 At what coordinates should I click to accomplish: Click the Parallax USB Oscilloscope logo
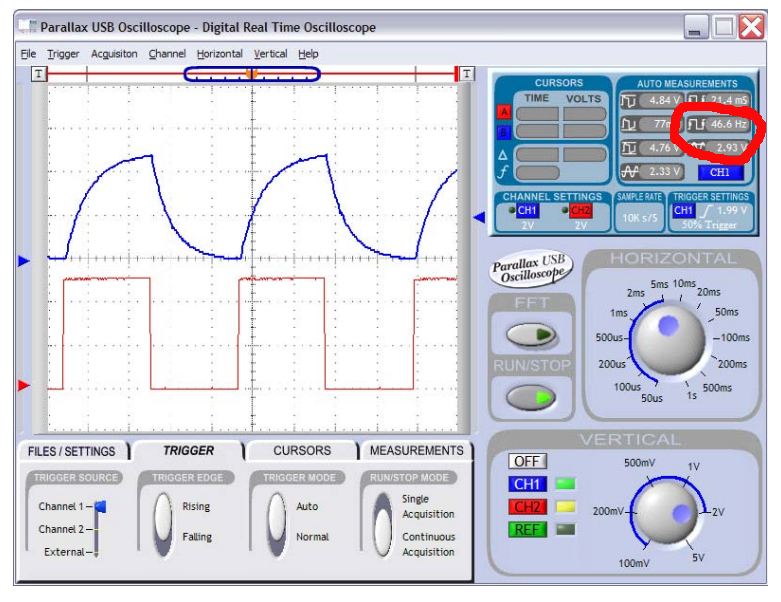coord(529,270)
